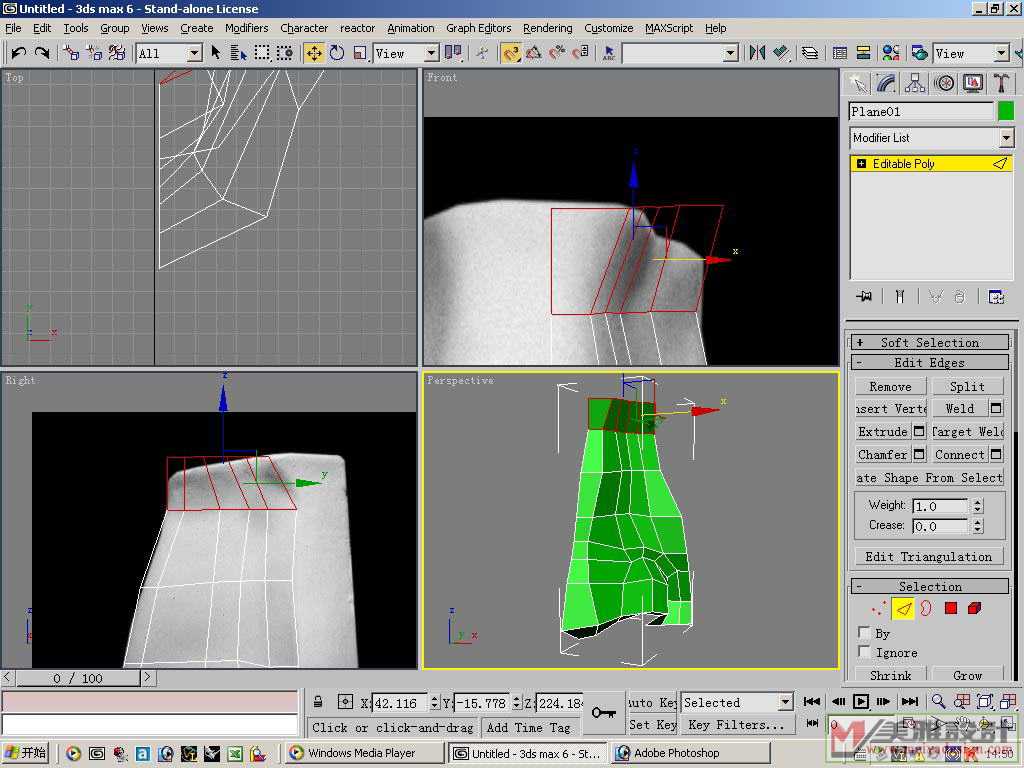Screen dimensions: 1024x768
Task: Enable the By Vertex checkbox
Action: pos(865,633)
